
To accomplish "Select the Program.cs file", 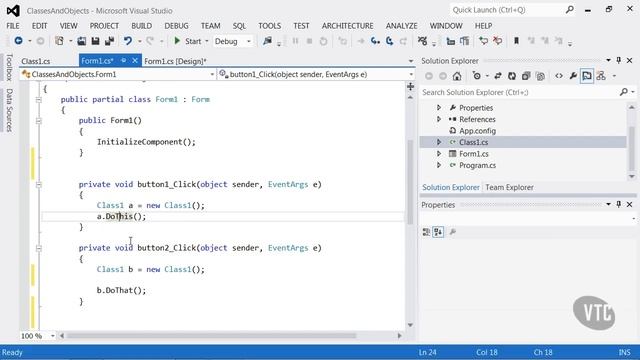I will [477, 165].
